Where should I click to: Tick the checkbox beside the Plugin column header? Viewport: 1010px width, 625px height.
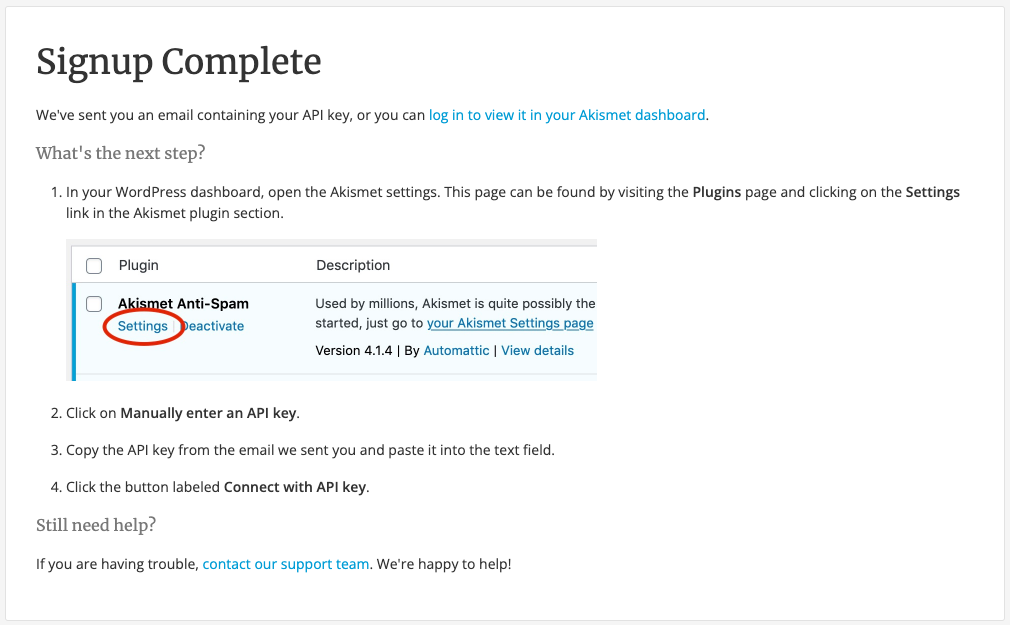94,265
